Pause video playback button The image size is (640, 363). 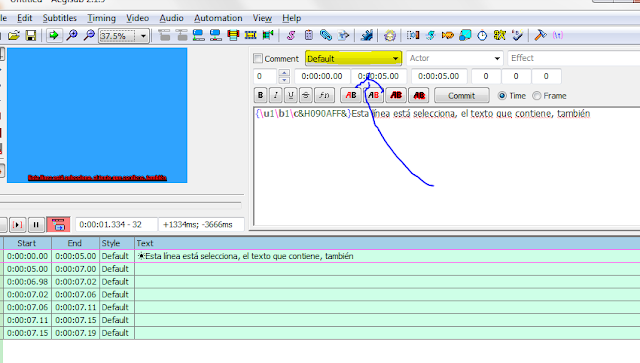(36, 225)
